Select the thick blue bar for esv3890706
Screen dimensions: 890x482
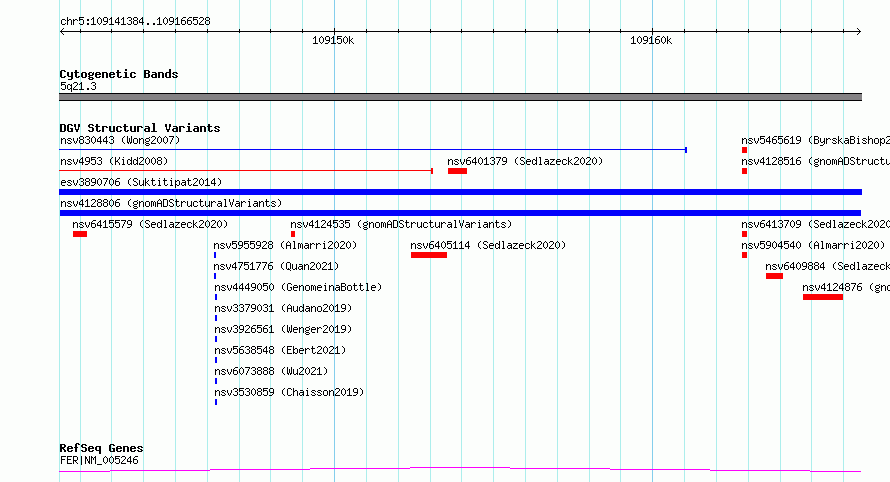pos(460,192)
